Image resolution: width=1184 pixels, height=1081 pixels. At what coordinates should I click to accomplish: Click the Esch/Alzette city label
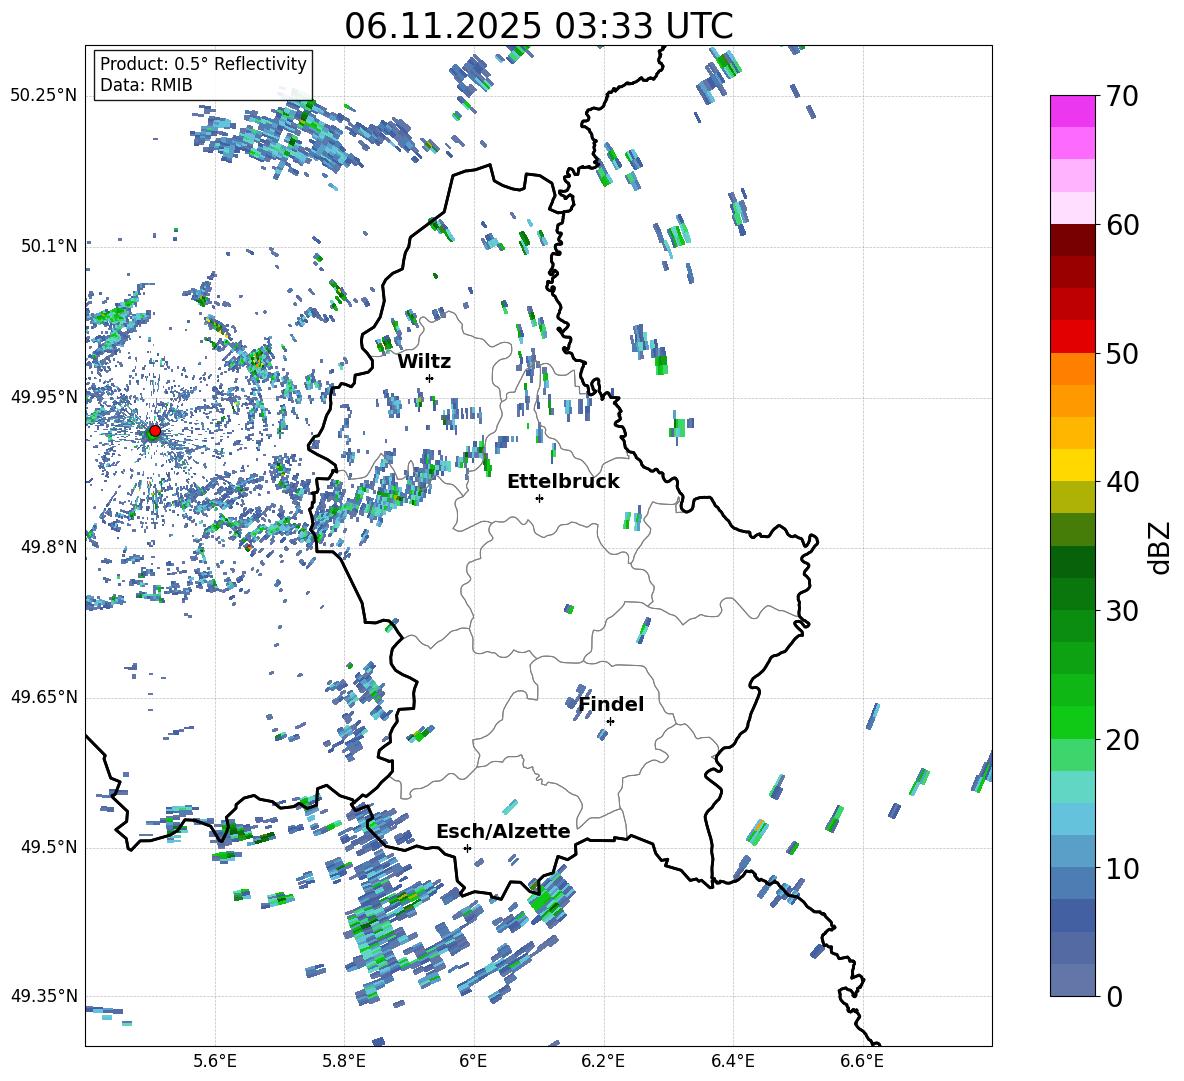(504, 831)
